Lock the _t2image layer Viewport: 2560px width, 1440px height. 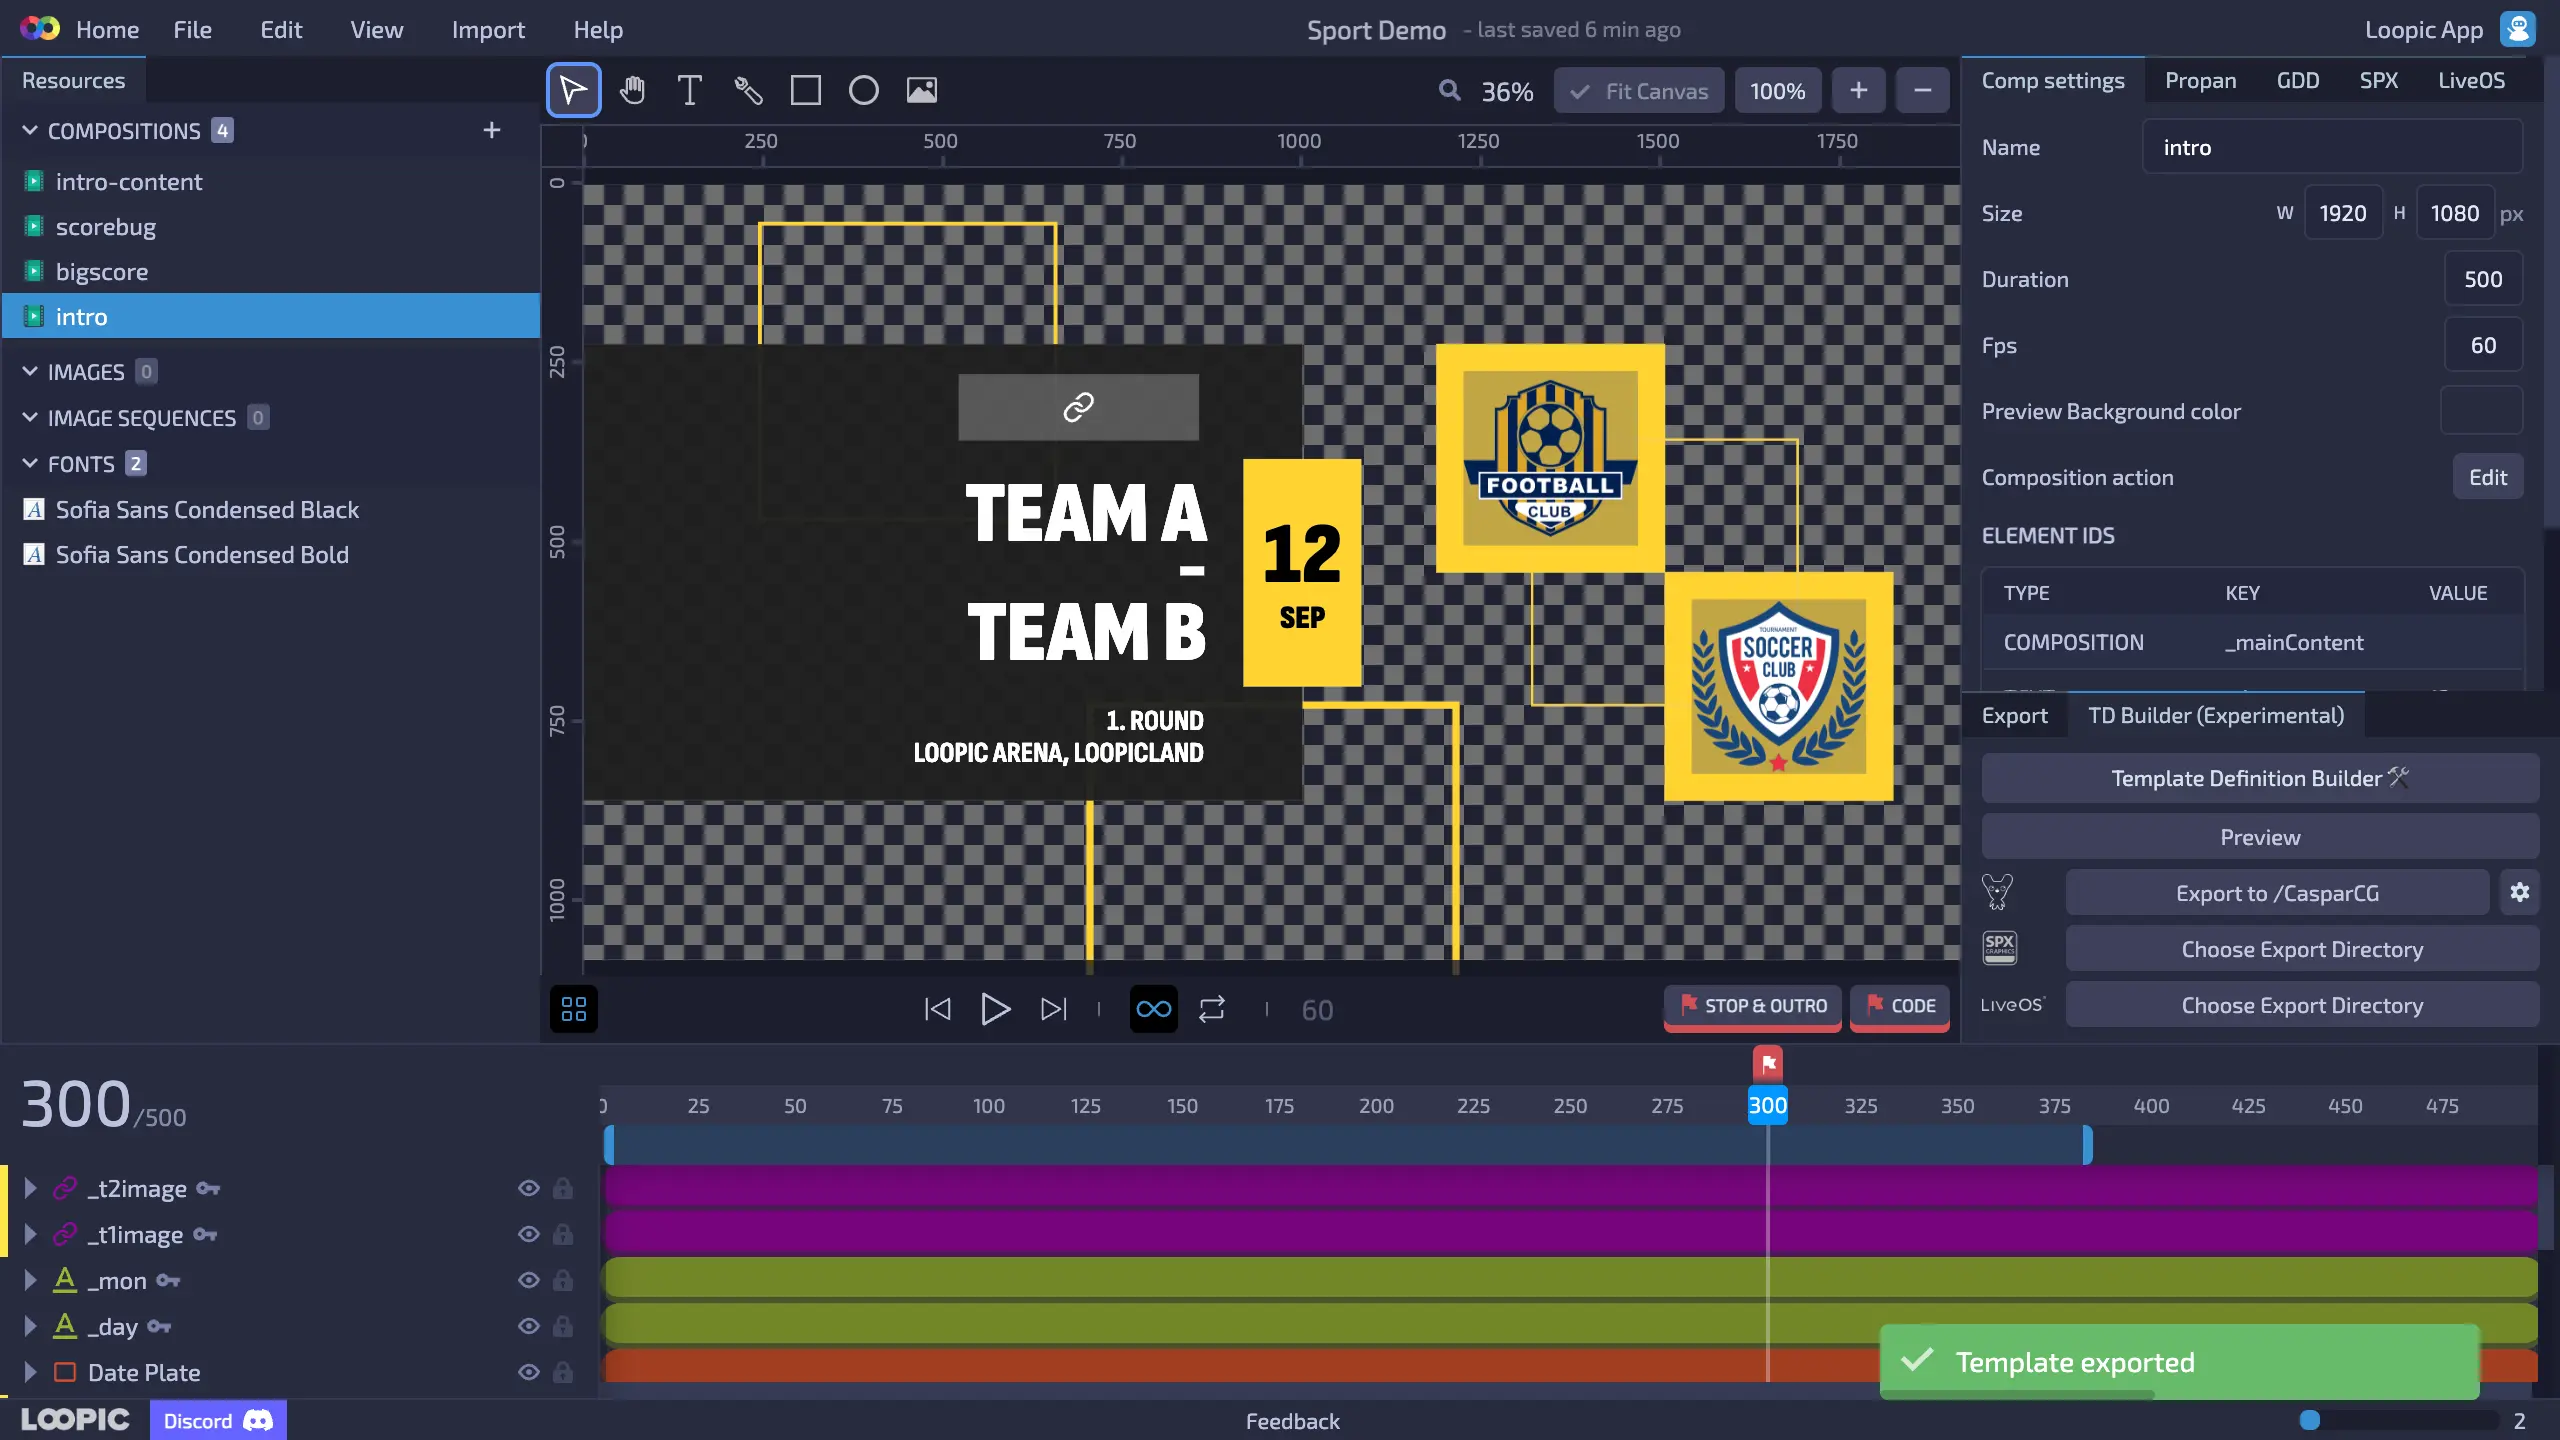pos(563,1188)
